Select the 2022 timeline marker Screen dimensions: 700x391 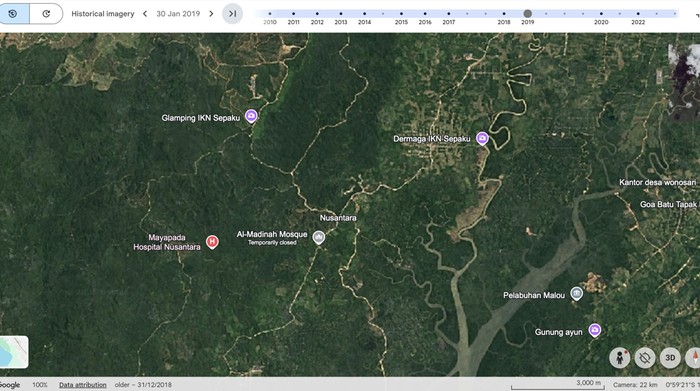click(638, 14)
